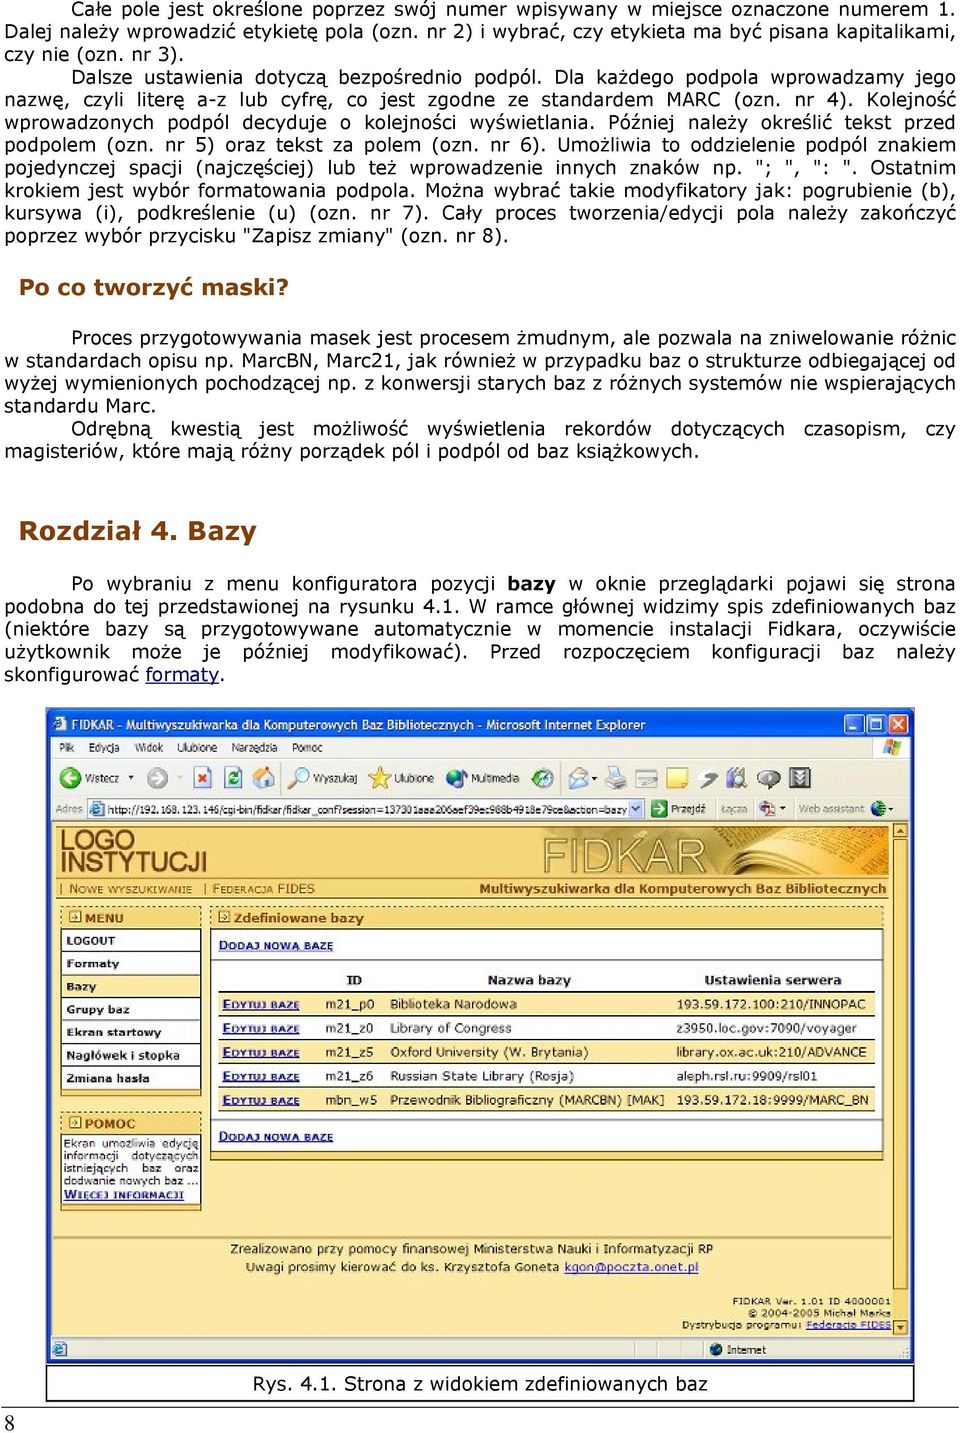Select Formaty in the side menu
This screenshot has height=1433, width=960.
point(130,963)
